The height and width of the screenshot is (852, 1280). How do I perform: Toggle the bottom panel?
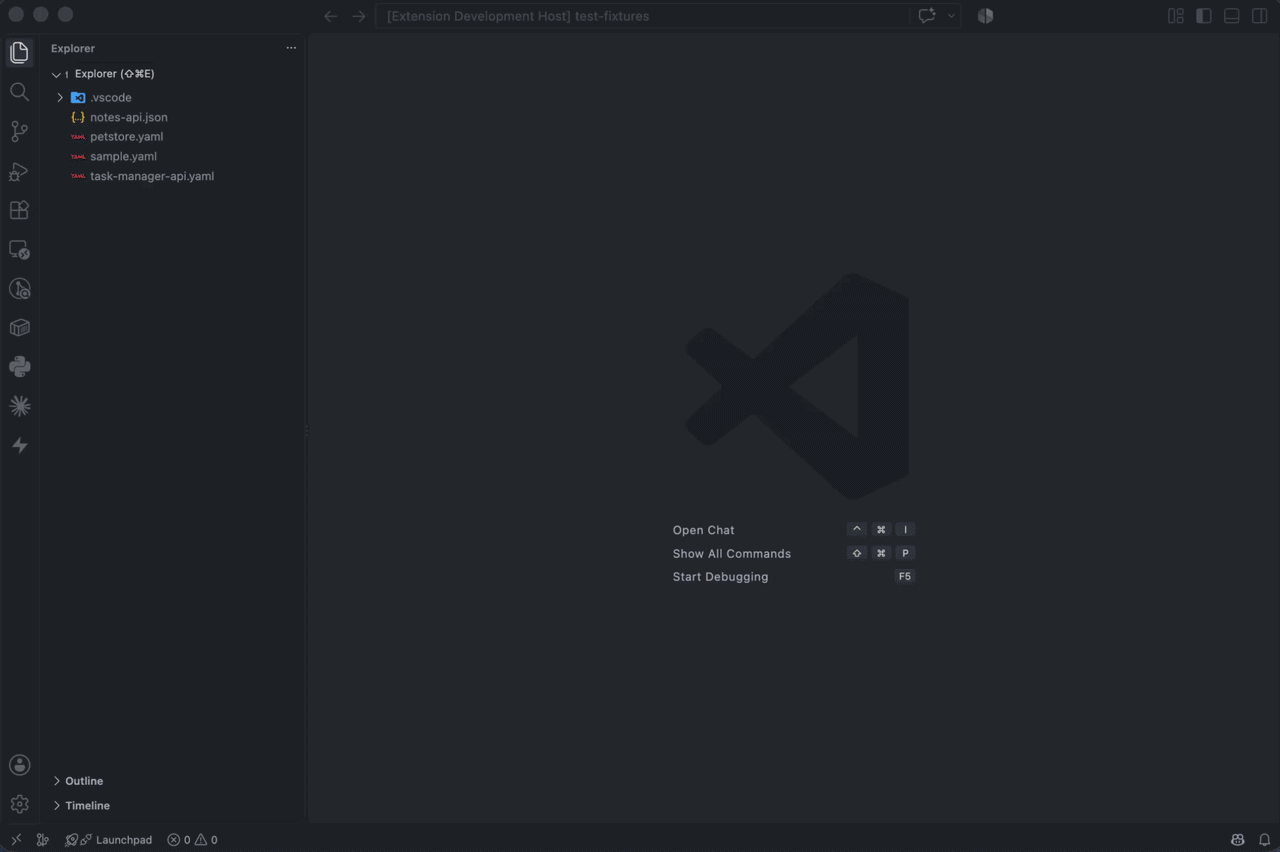pyautogui.click(x=1232, y=16)
